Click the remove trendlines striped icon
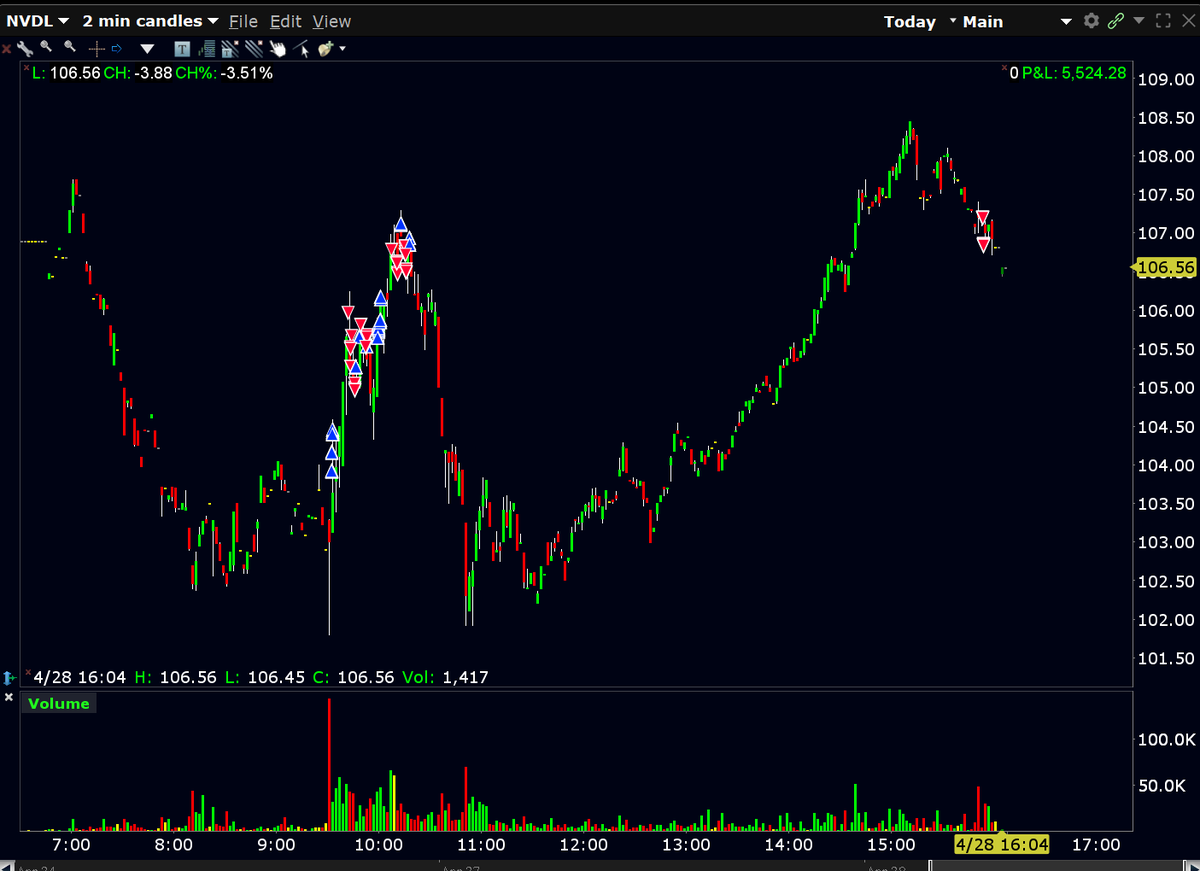This screenshot has height=871, width=1200. point(254,48)
